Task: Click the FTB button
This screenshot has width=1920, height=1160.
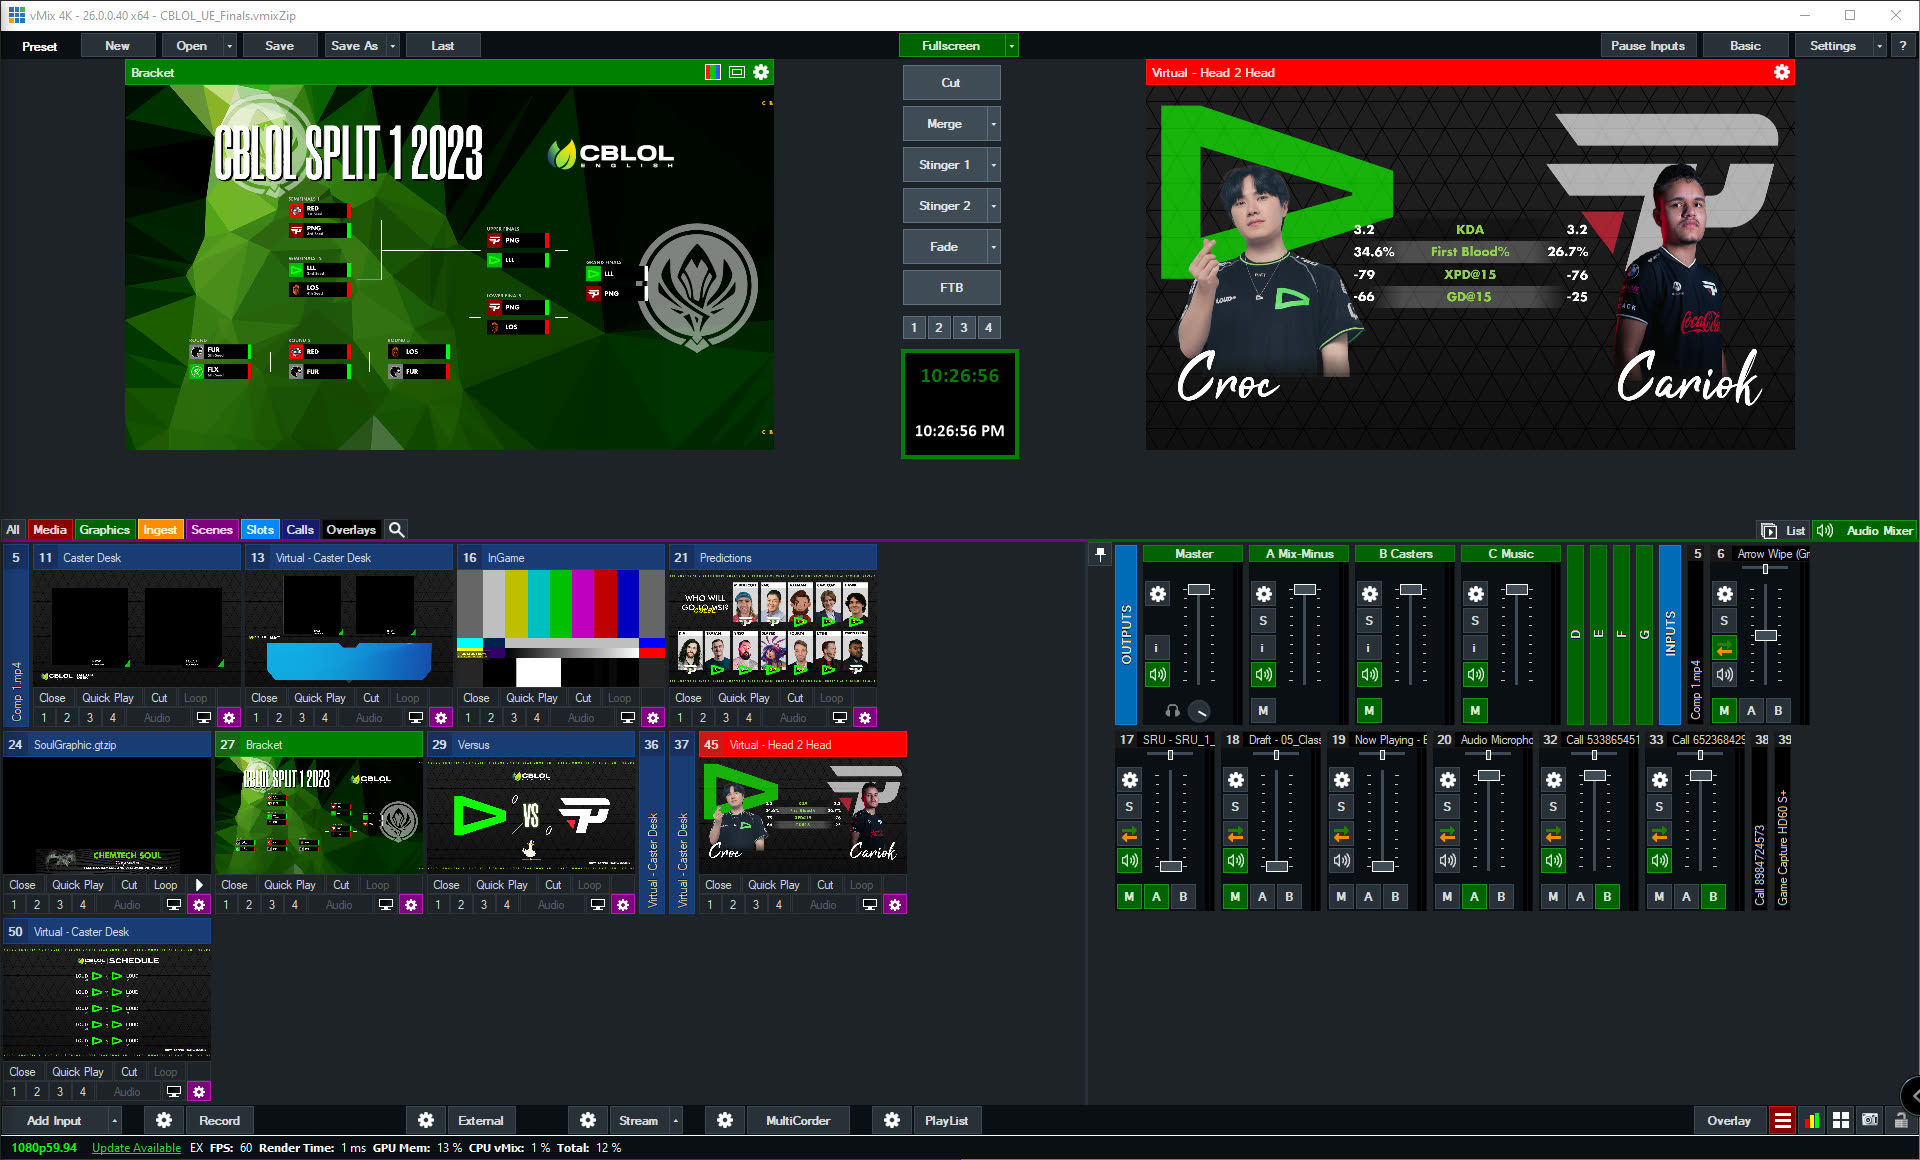Action: click(x=951, y=288)
